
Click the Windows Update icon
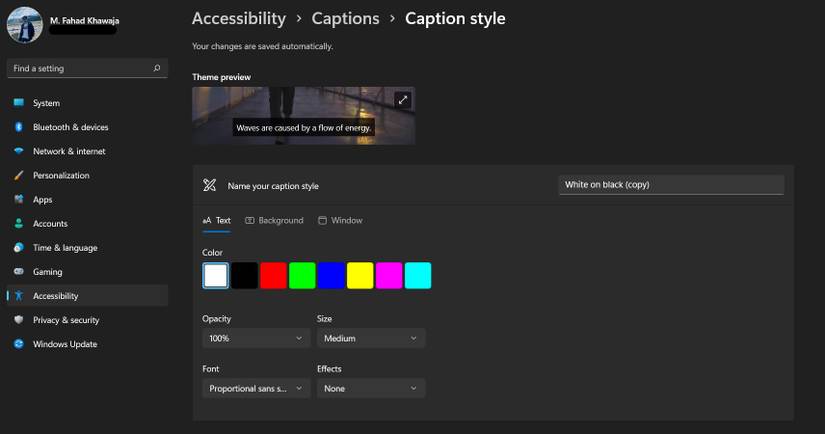pos(19,344)
